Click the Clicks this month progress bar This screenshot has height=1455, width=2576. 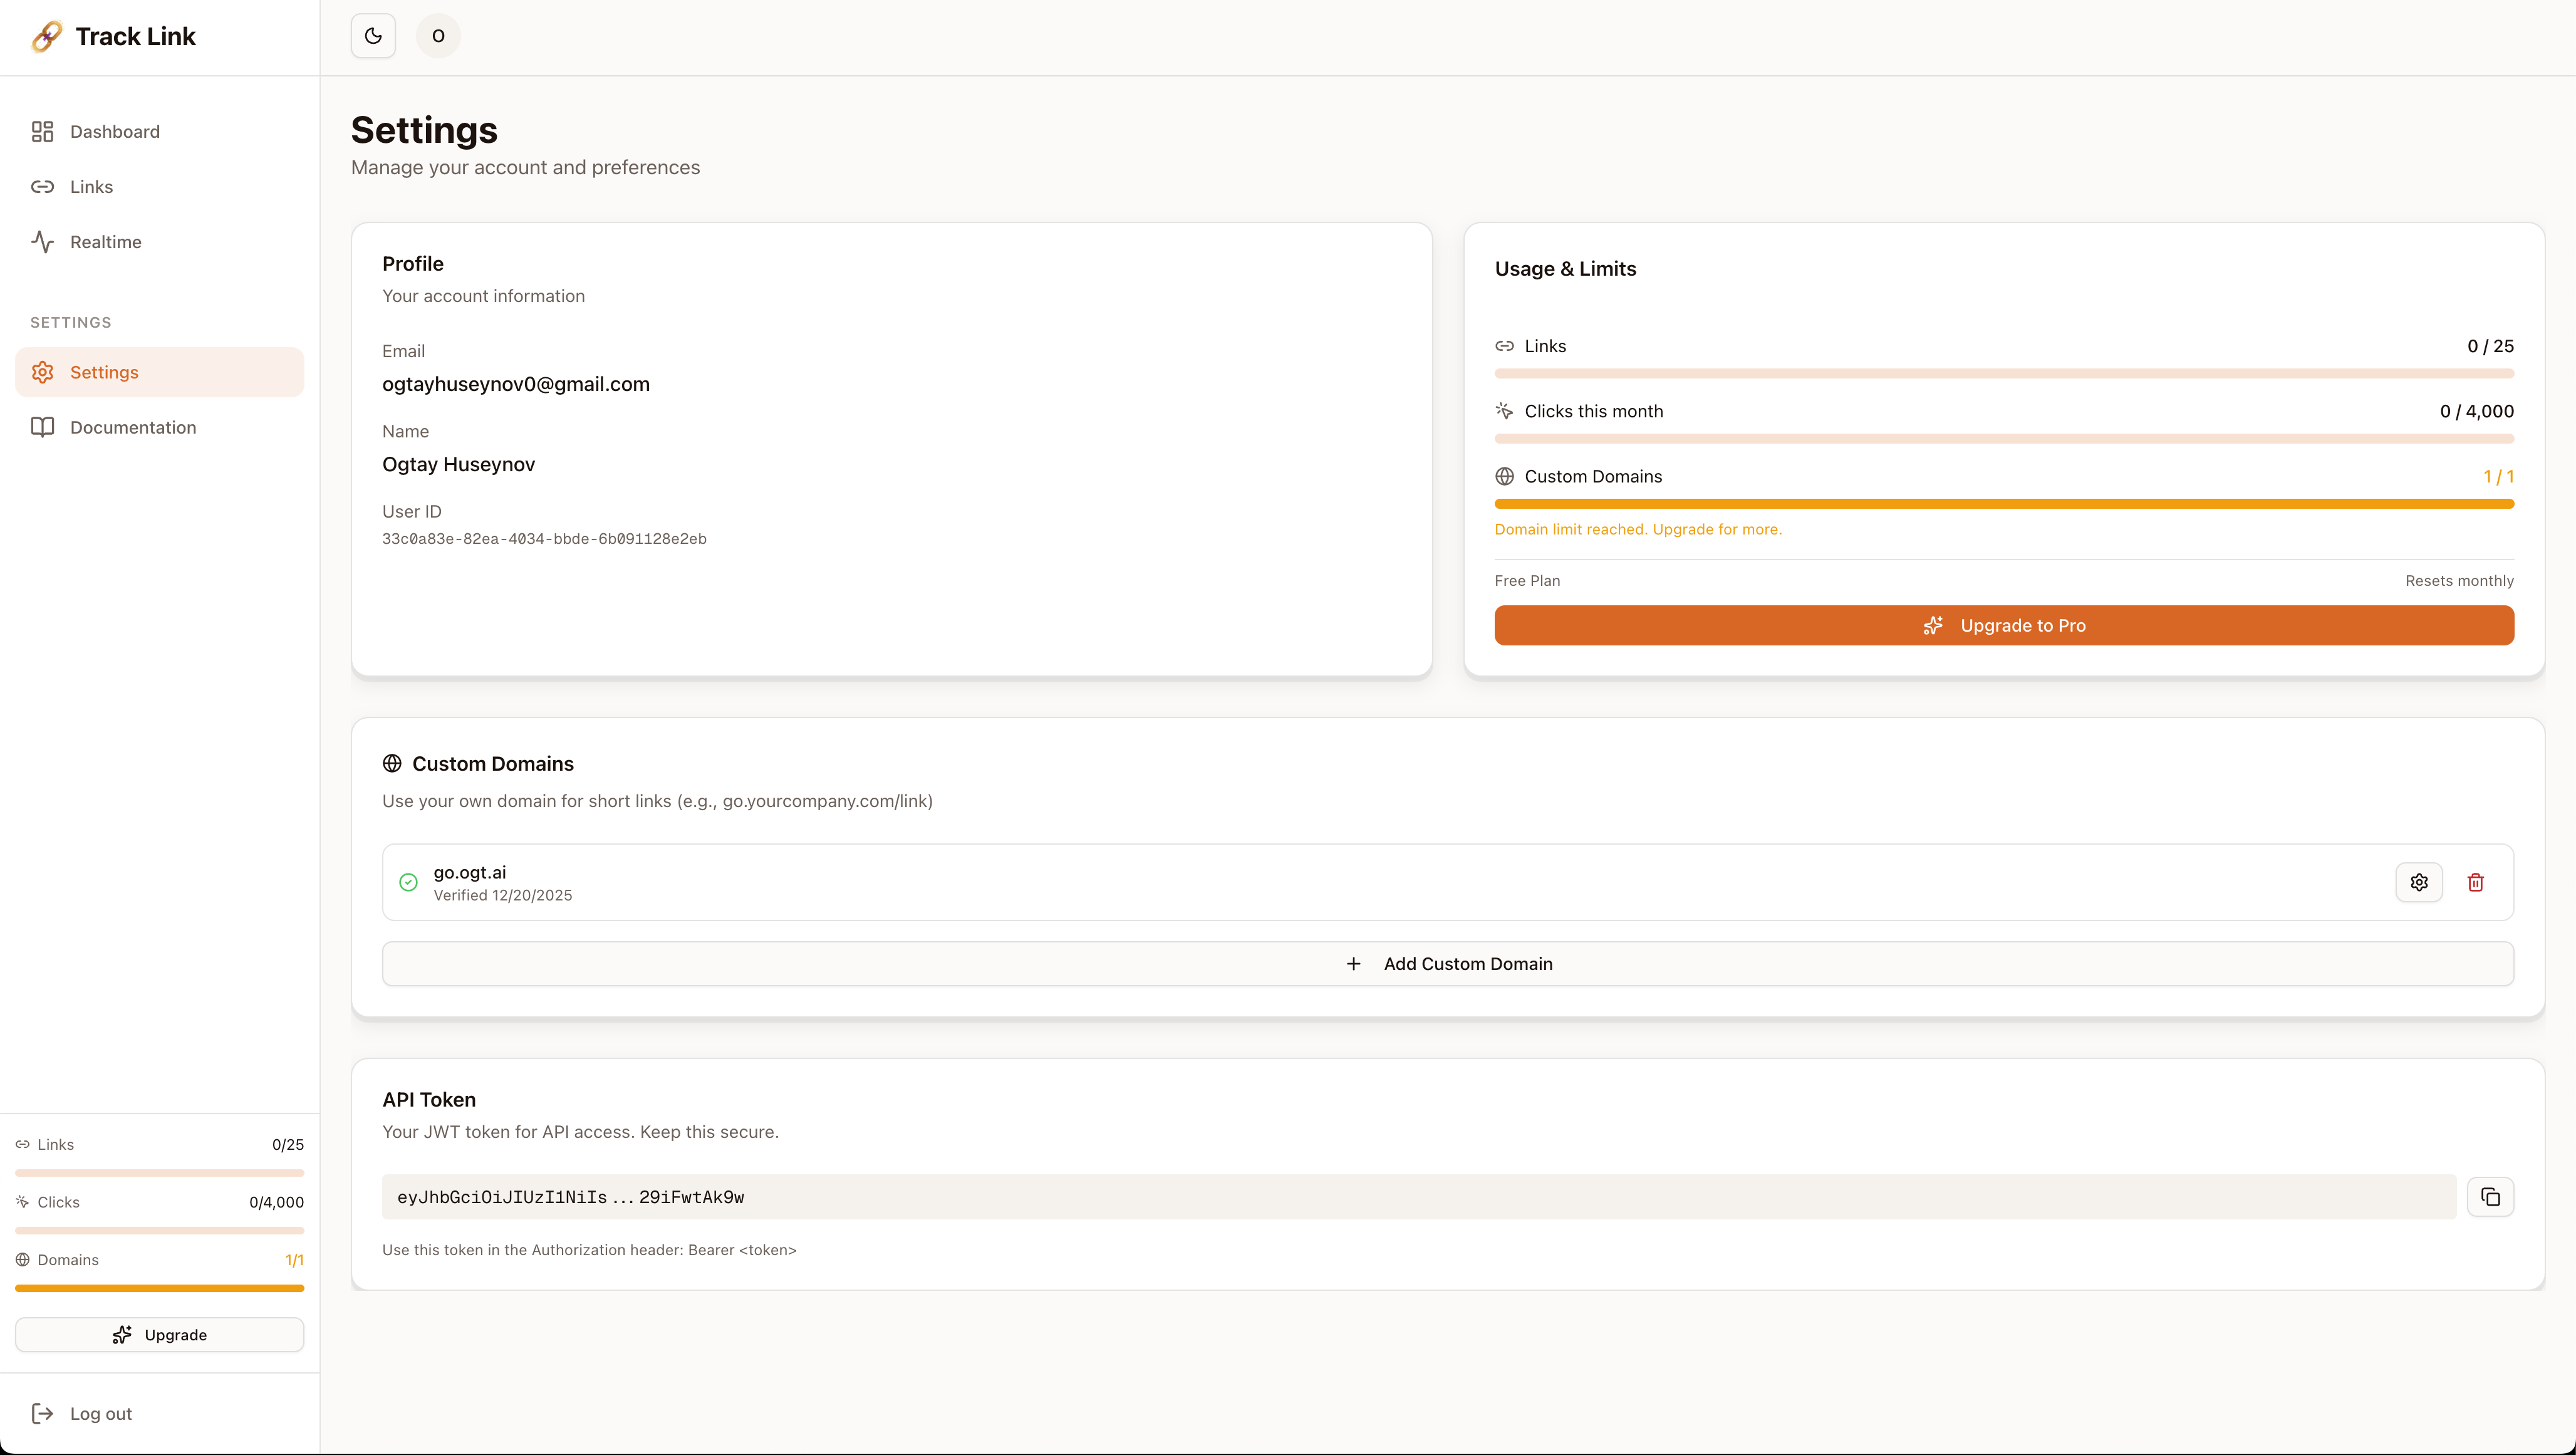click(2003, 438)
